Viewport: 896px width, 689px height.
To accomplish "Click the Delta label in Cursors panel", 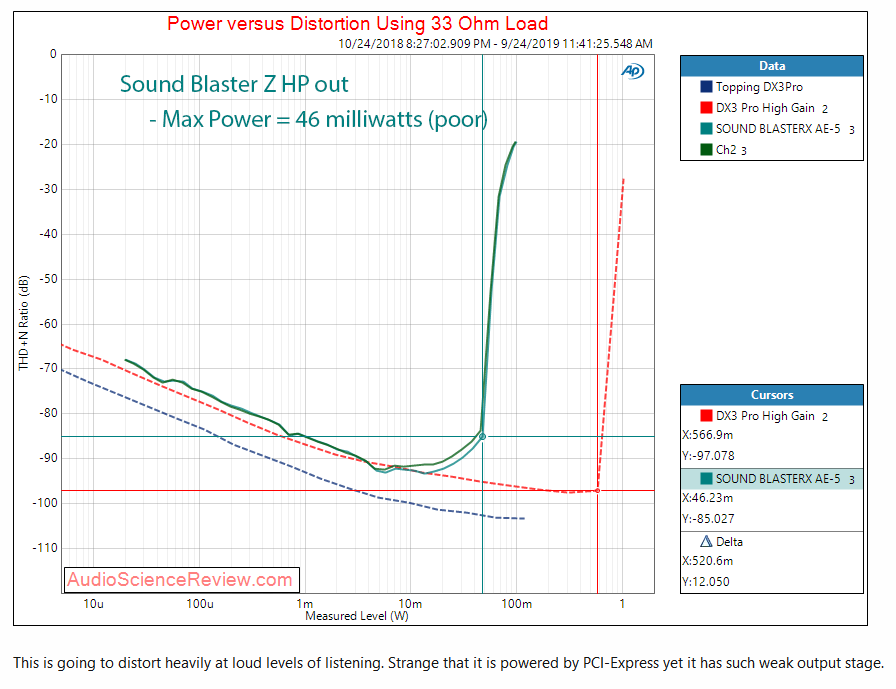I will (x=729, y=542).
